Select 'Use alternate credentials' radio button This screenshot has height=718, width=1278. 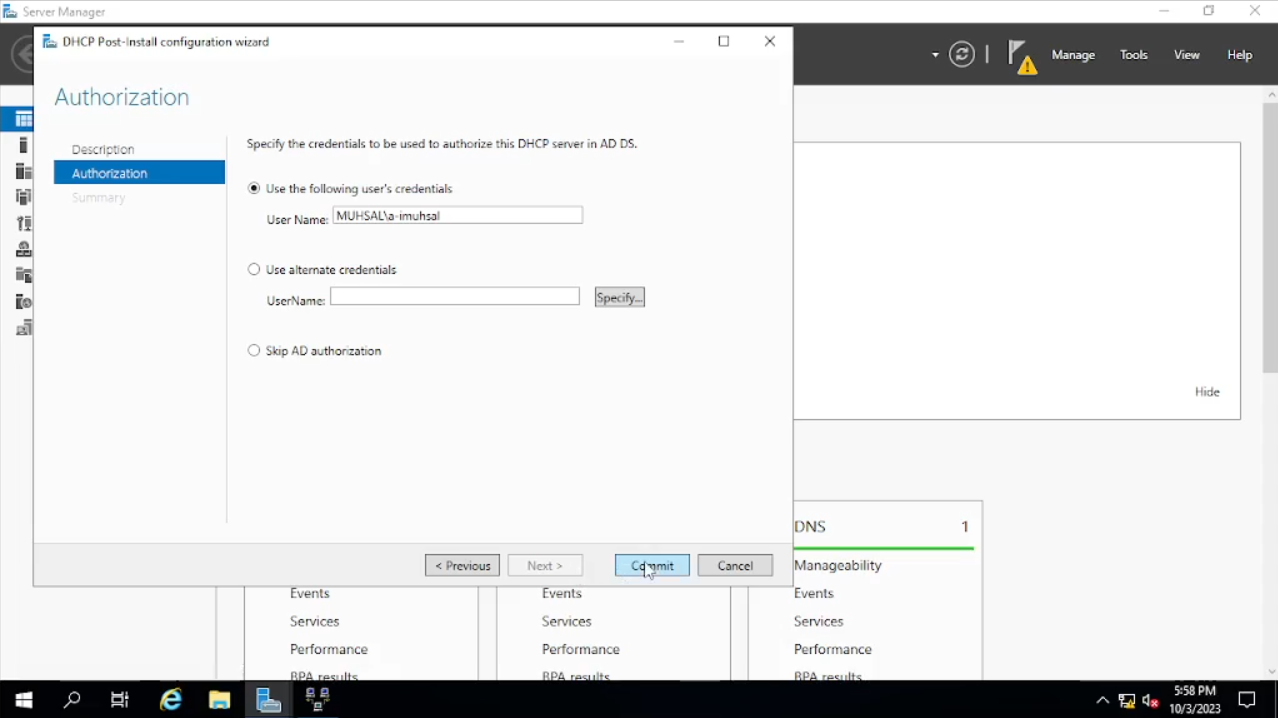254,269
